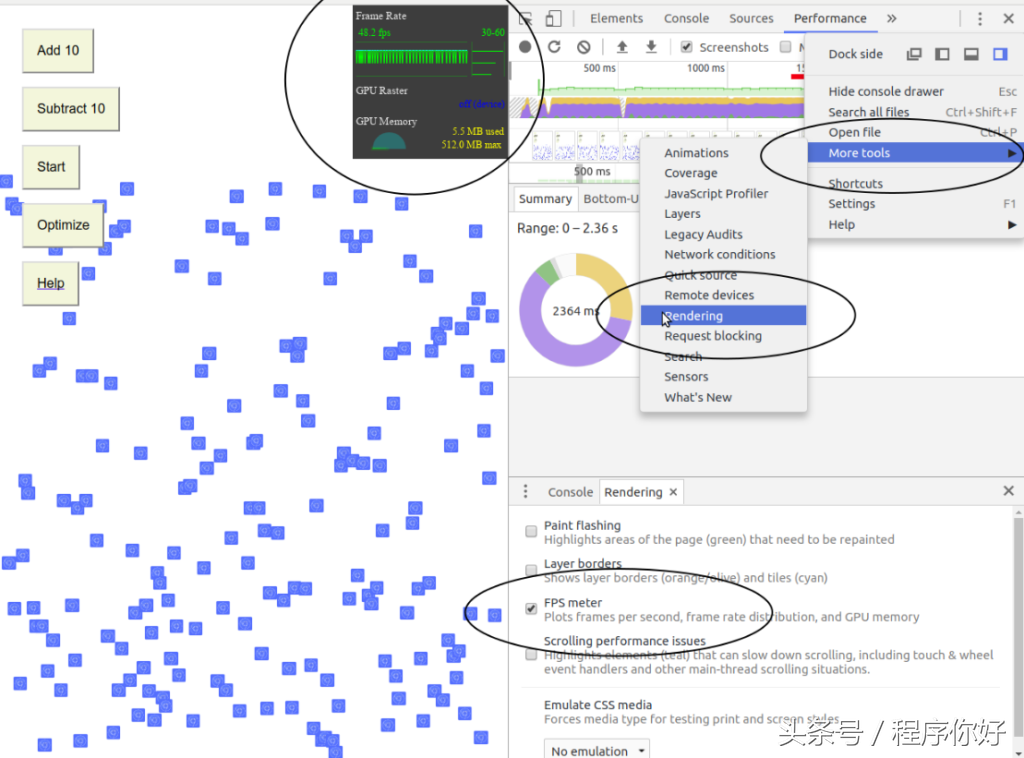Open the No emulation dropdown

598,750
